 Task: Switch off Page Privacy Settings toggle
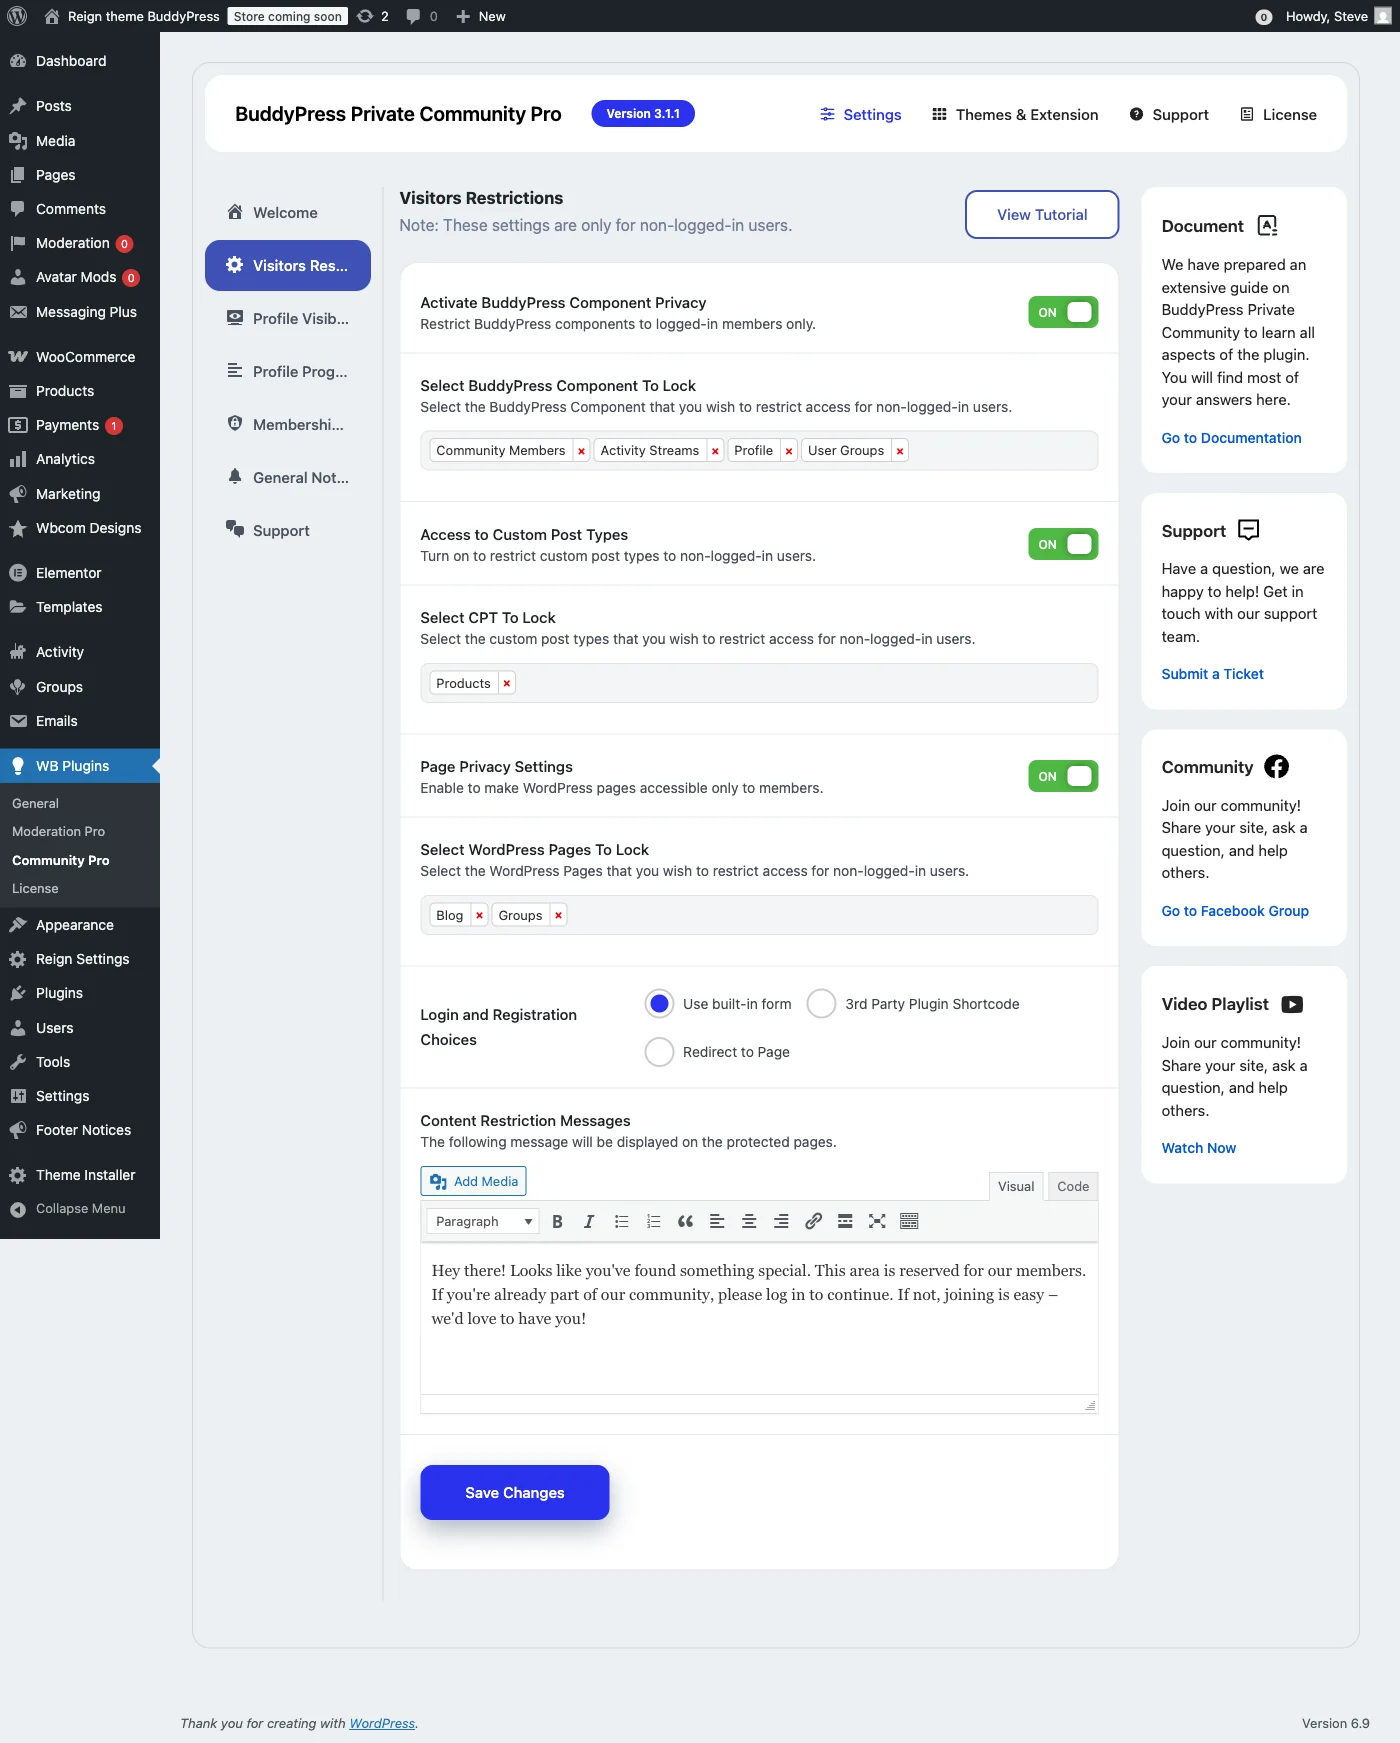point(1063,776)
